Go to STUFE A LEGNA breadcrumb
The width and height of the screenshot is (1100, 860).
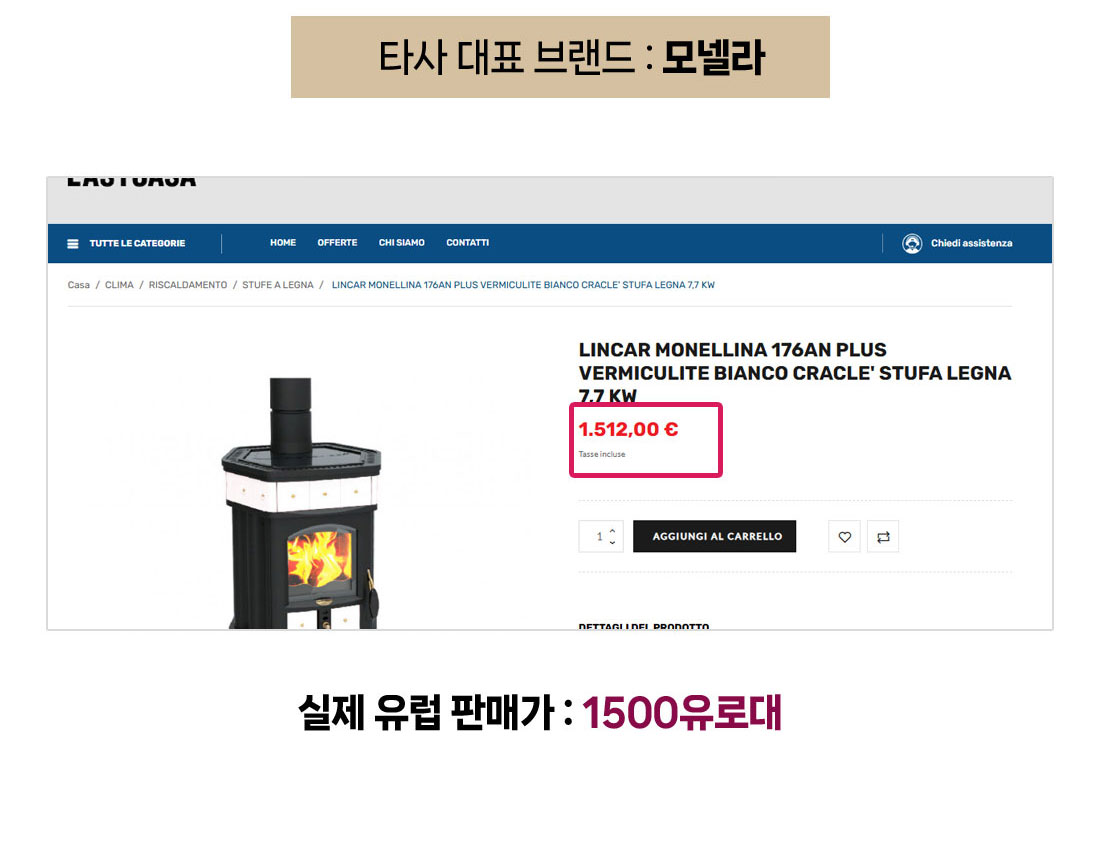[278, 285]
